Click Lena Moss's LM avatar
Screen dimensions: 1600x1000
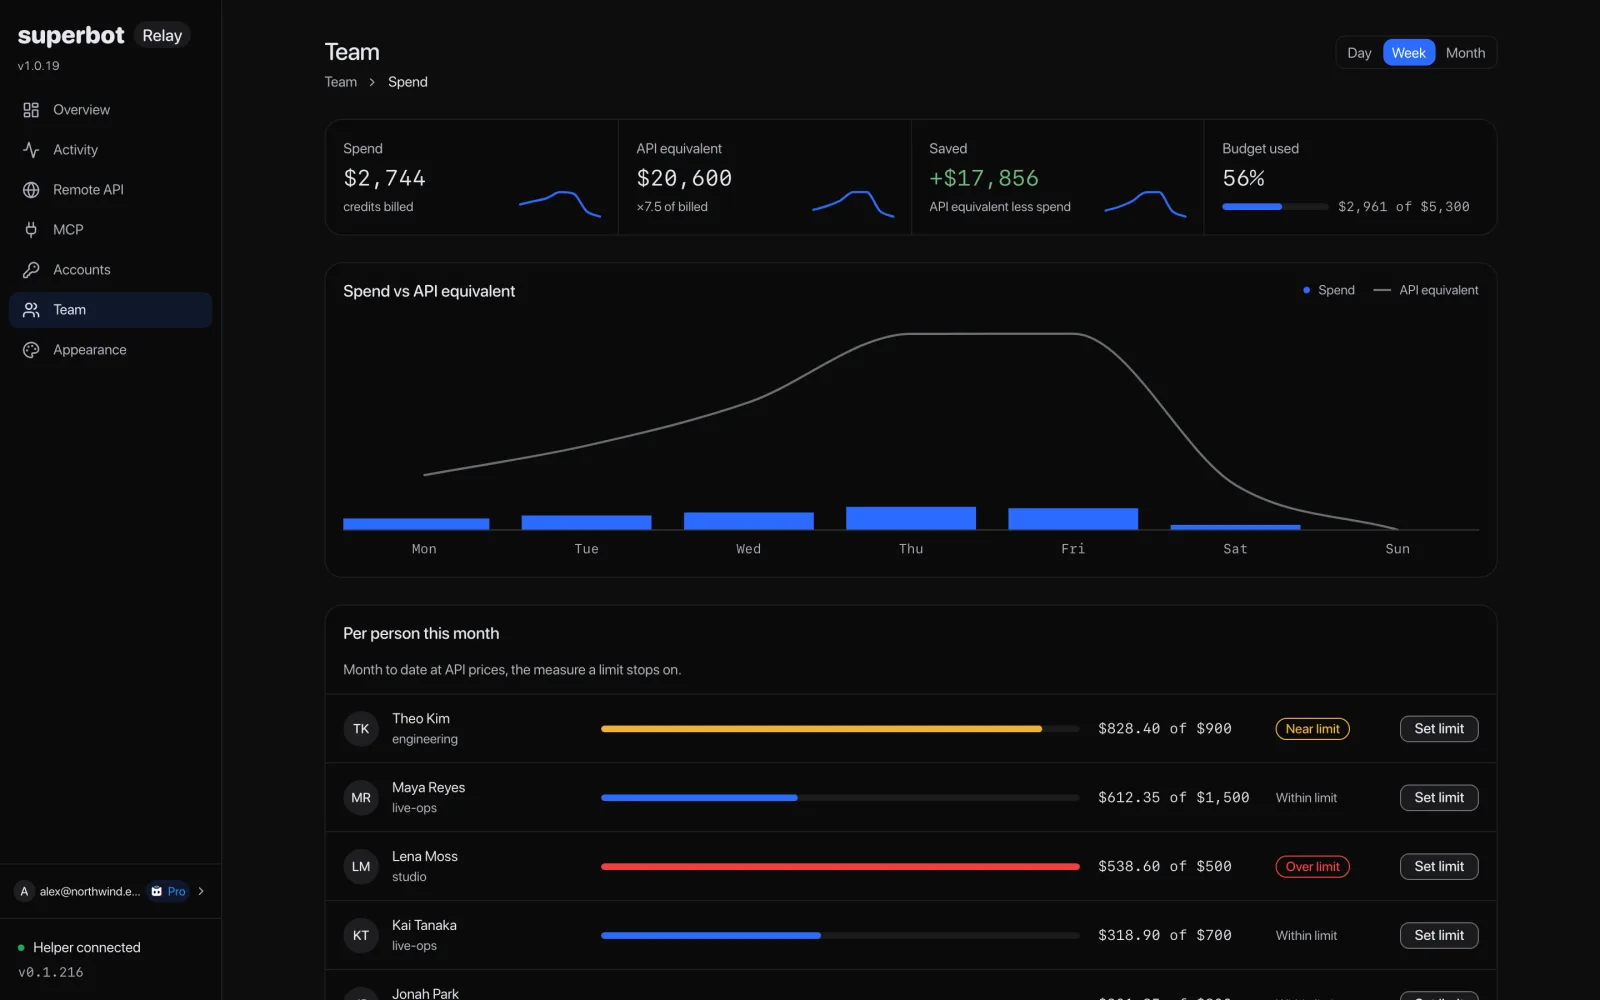361,867
